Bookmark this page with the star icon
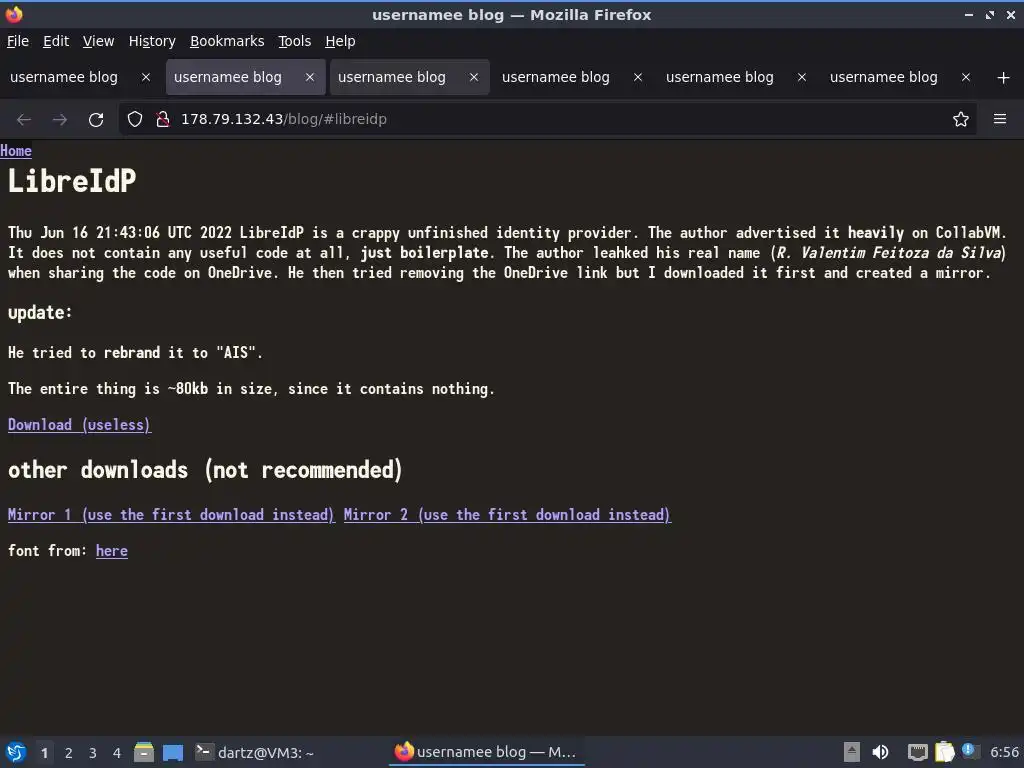 pos(961,119)
